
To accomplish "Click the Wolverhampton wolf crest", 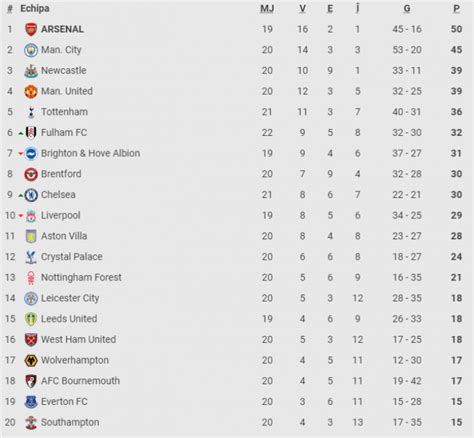I will tap(31, 360).
